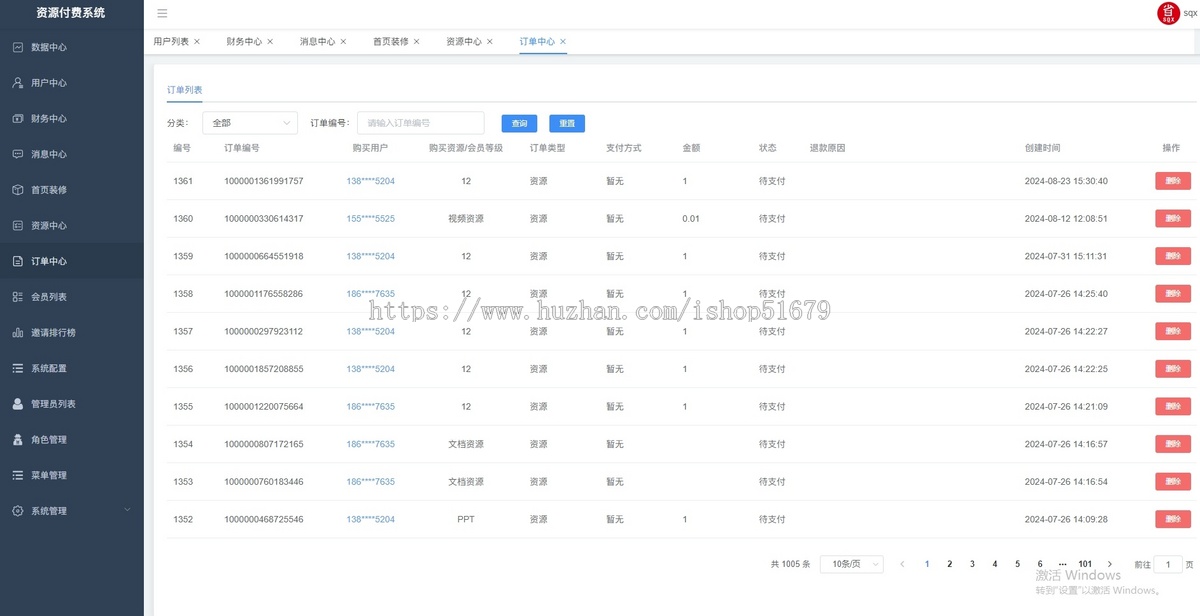Select the 订单中心 sidebar icon
This screenshot has width=1200, height=616.
tap(18, 261)
